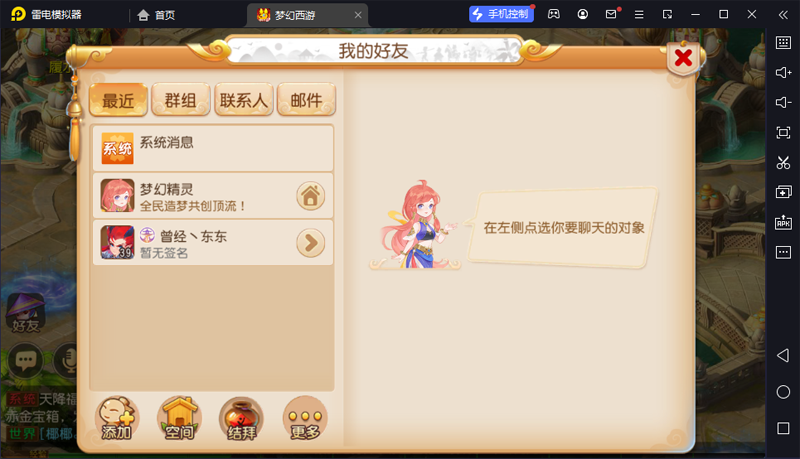Open the 更多 more options icon
This screenshot has width=800, height=459.
point(305,418)
